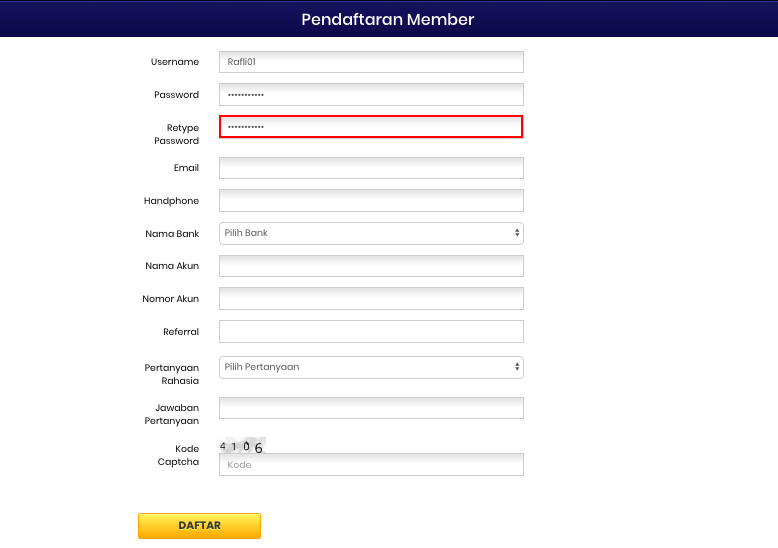Focus the Password input field
The height and width of the screenshot is (548, 778).
click(371, 95)
